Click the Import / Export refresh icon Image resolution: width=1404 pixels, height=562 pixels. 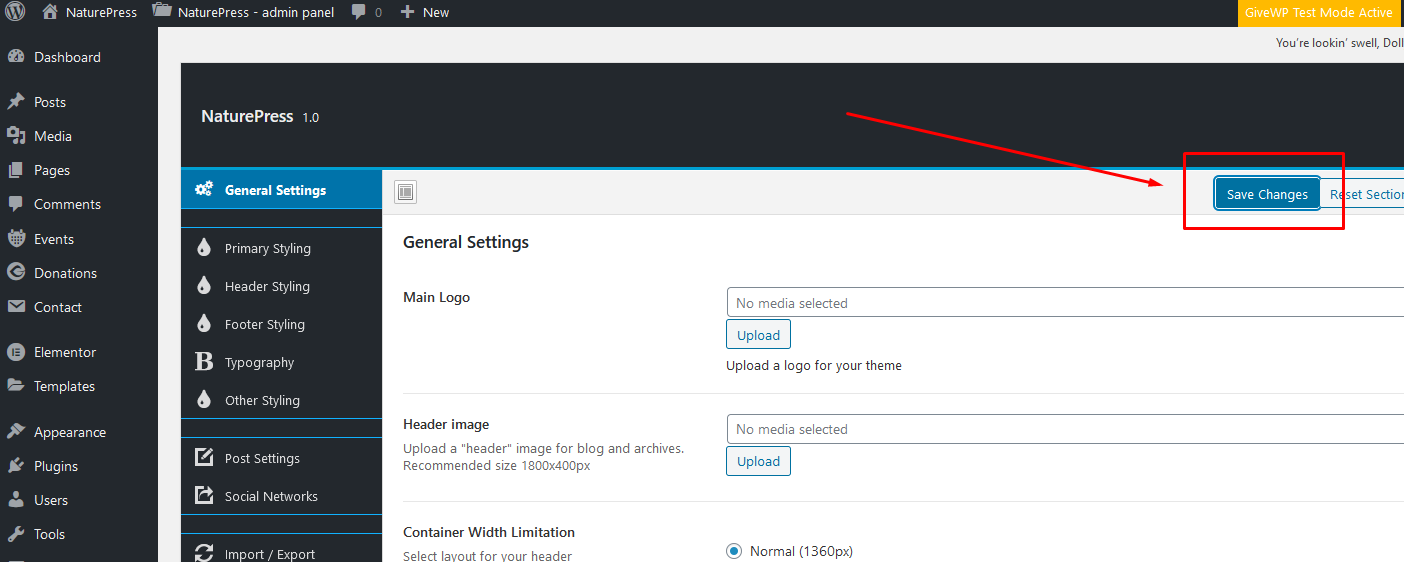click(x=204, y=553)
